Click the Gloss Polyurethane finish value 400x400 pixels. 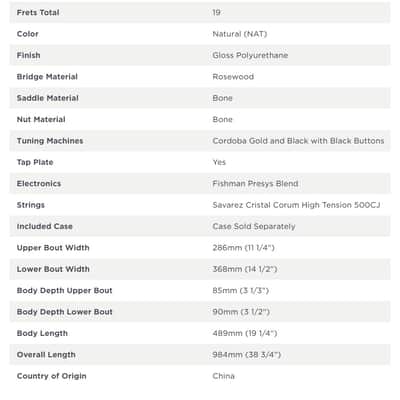[250, 55]
